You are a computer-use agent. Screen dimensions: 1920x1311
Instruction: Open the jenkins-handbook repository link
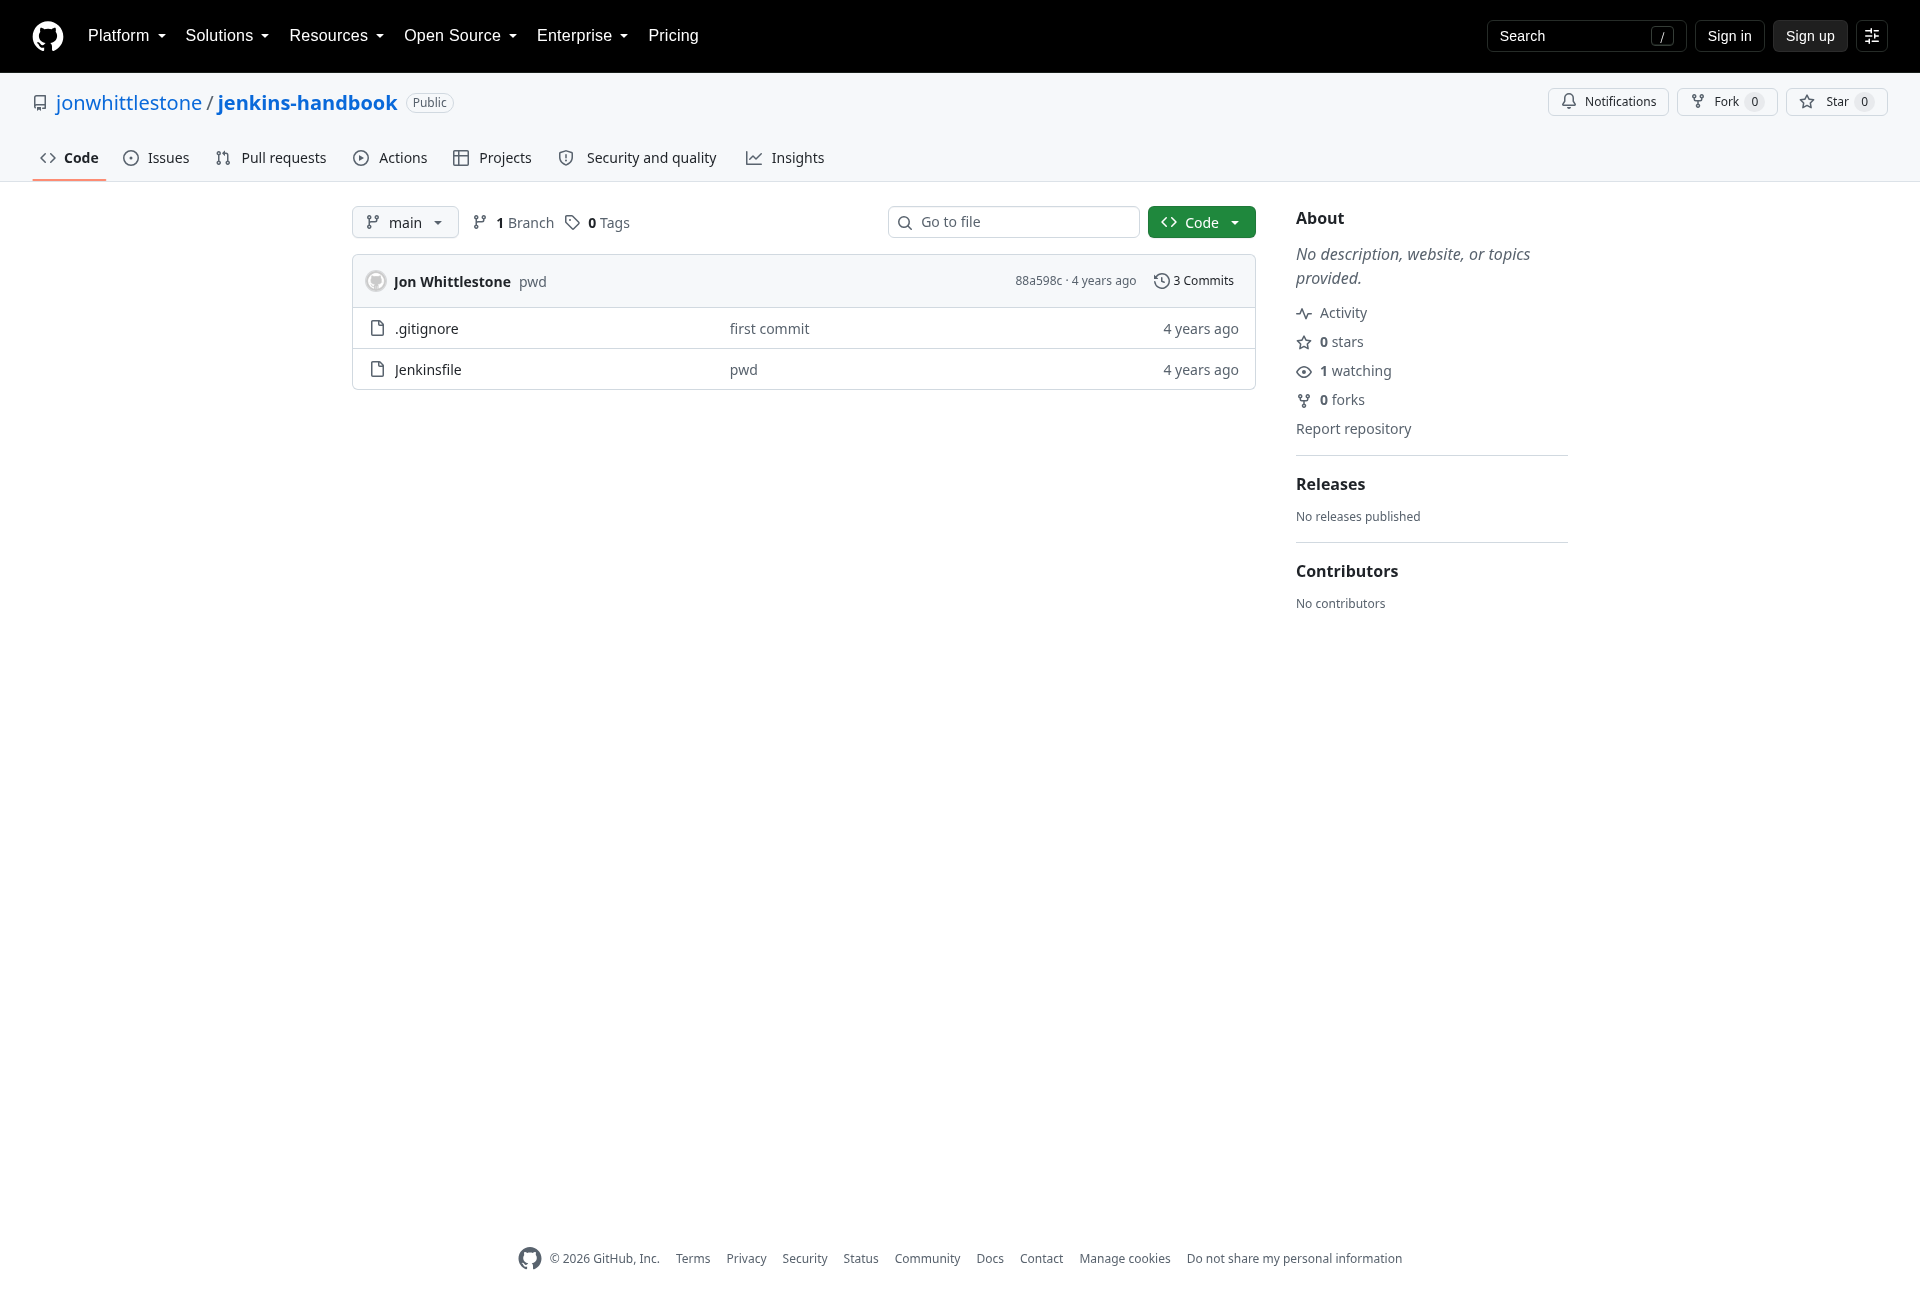(x=307, y=103)
